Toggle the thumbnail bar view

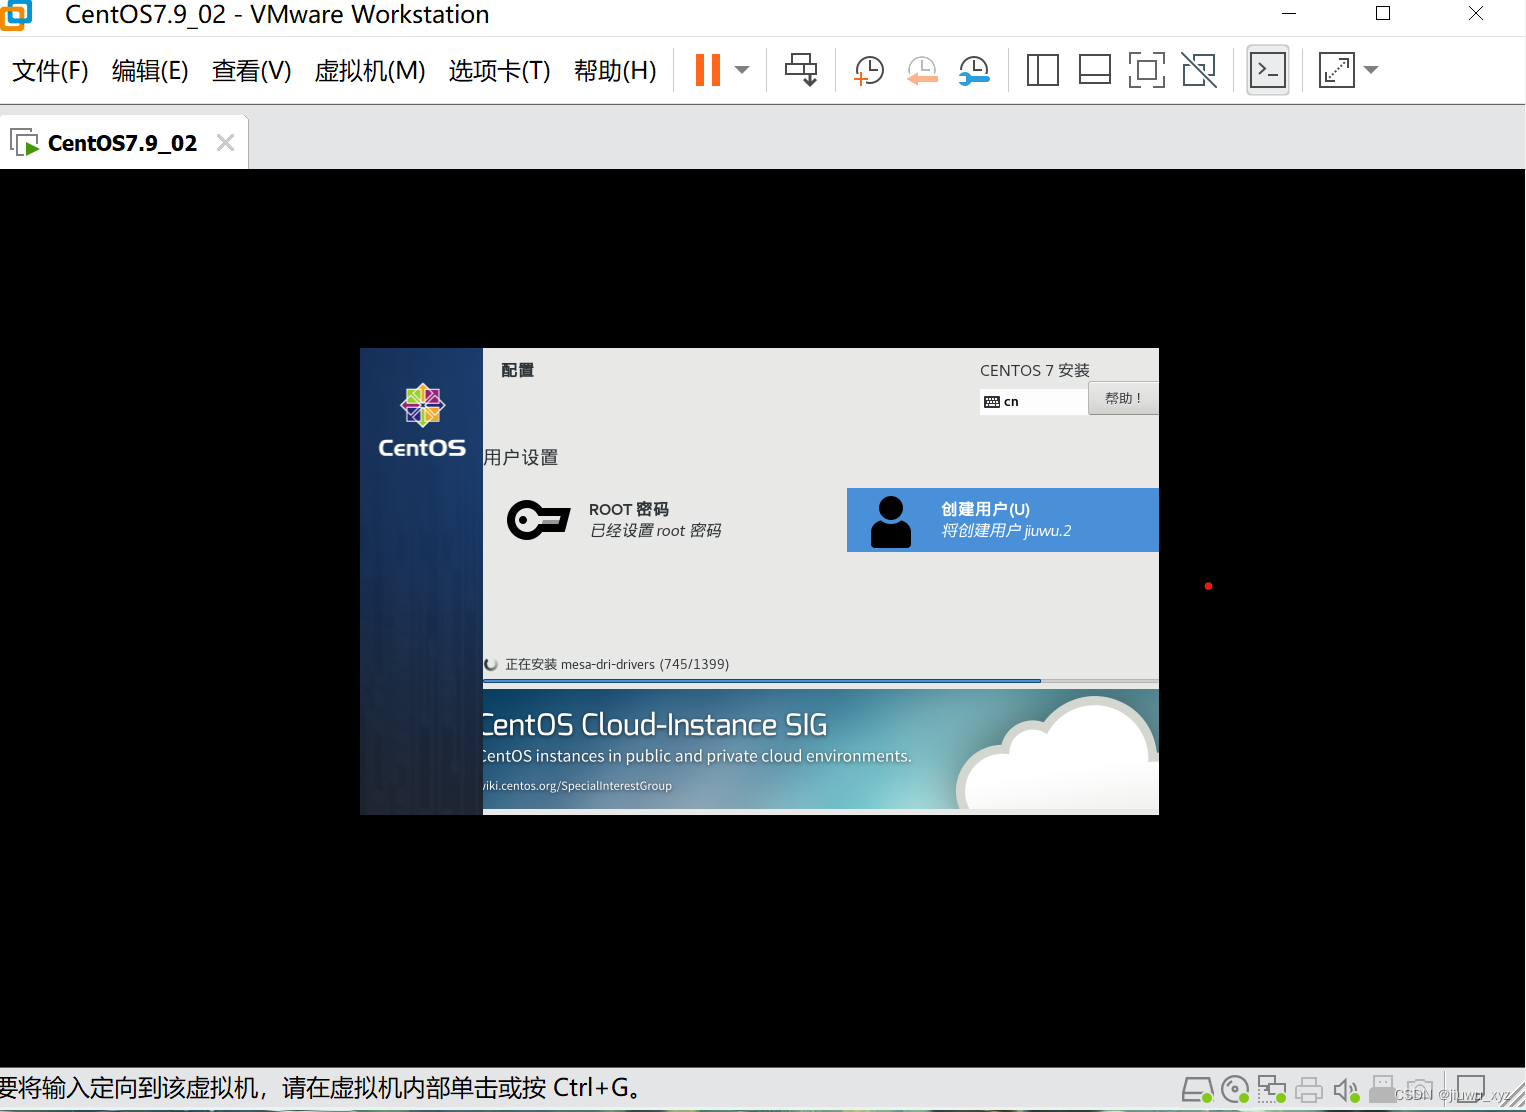pos(1095,70)
